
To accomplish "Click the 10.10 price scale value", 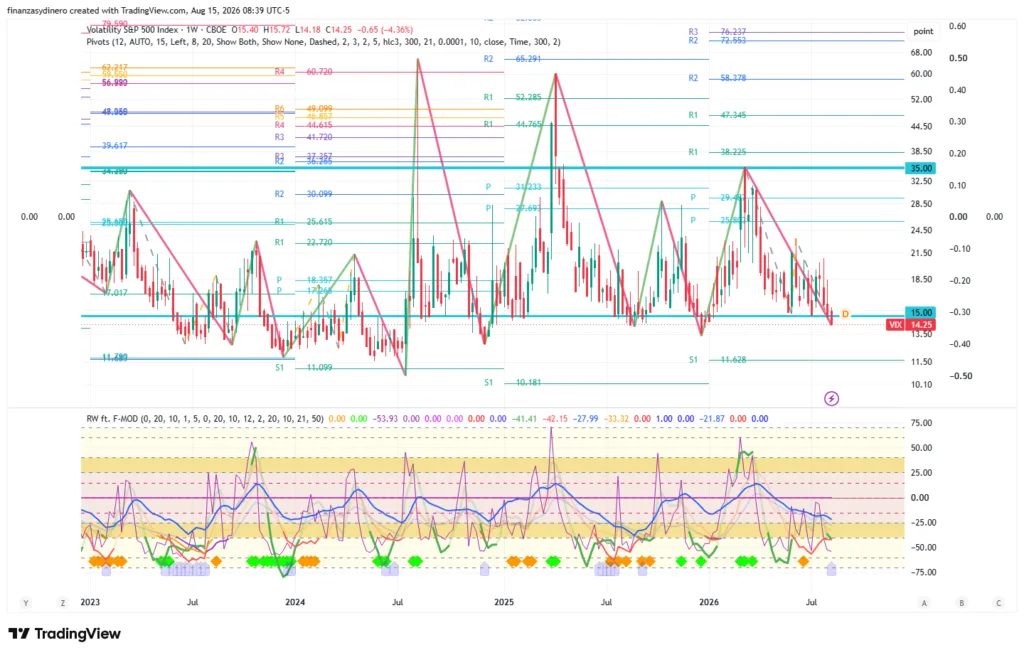I will click(921, 385).
